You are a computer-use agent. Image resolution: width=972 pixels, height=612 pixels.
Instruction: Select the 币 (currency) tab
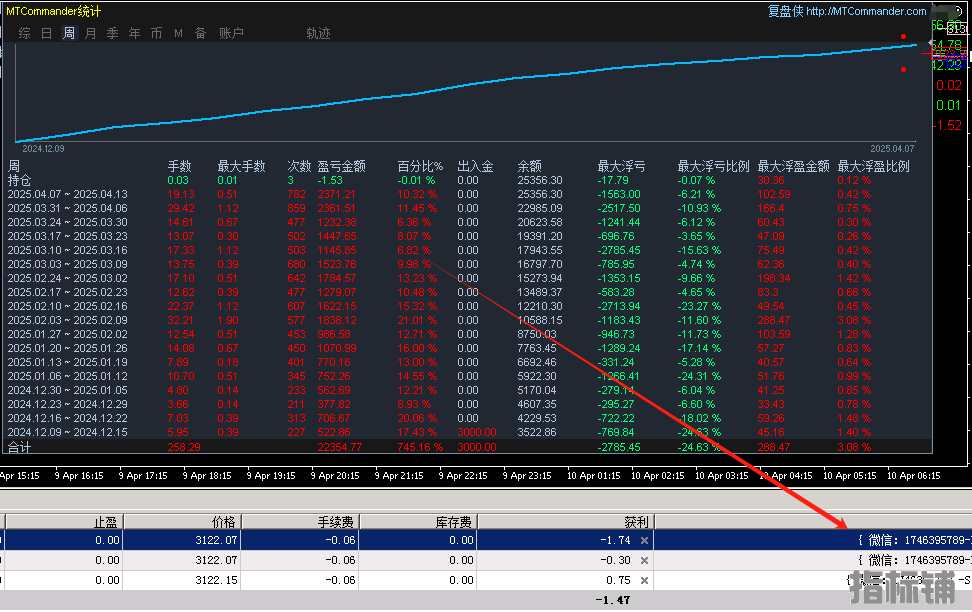click(x=156, y=33)
